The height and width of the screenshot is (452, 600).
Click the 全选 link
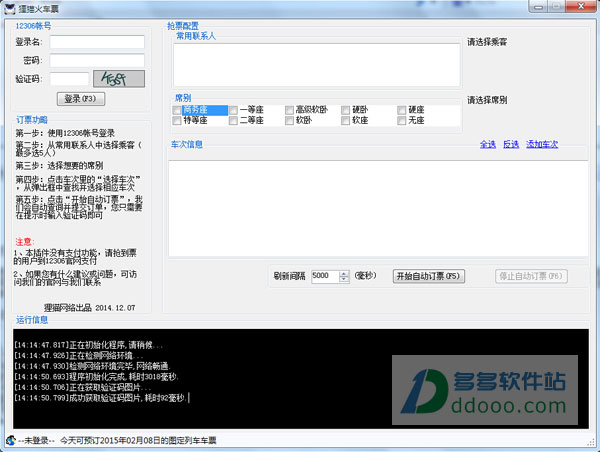488,144
